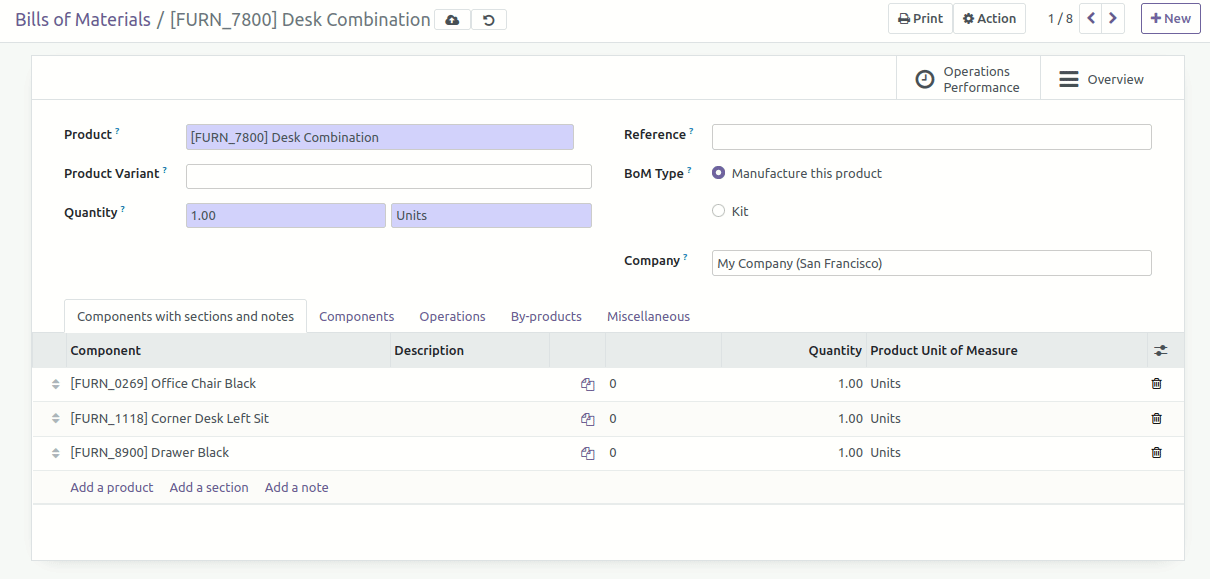Open the Overview stat button
1210x579 pixels.
click(x=1101, y=79)
